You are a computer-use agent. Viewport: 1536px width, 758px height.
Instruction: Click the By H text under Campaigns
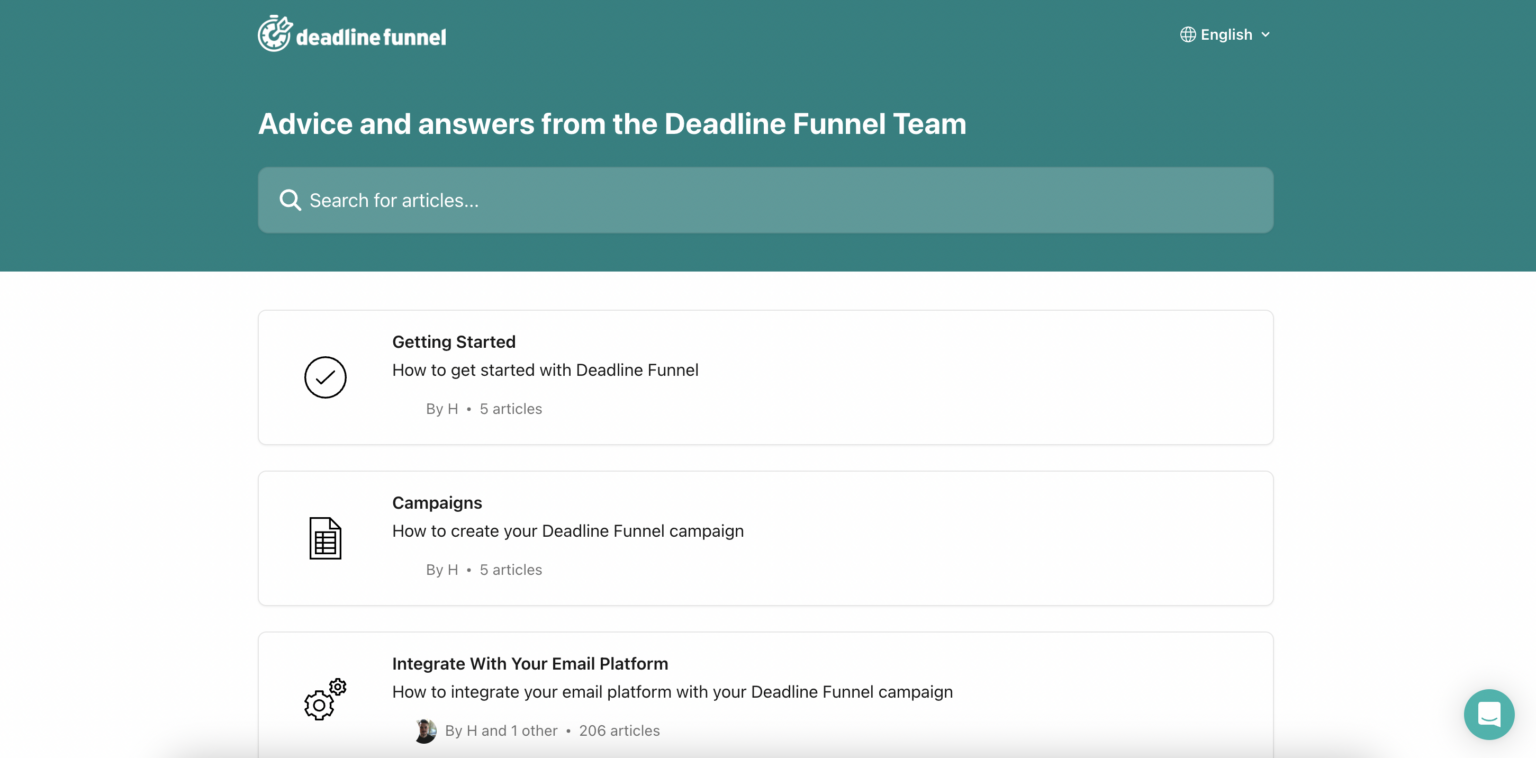441,569
